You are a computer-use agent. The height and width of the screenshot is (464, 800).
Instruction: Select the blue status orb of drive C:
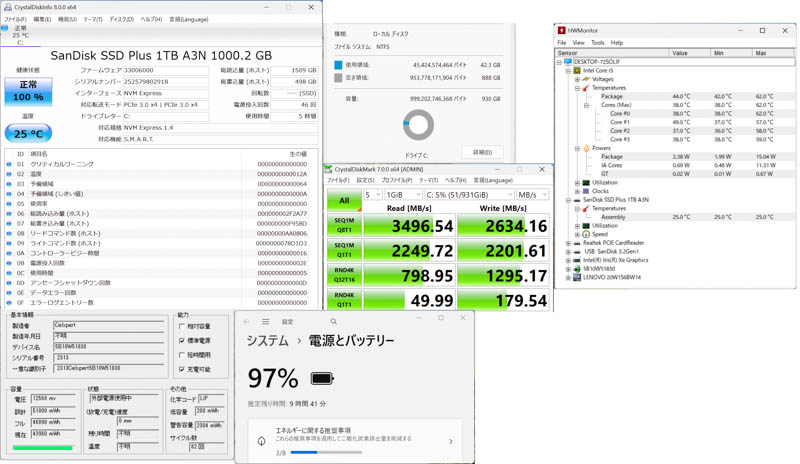pos(5,28)
